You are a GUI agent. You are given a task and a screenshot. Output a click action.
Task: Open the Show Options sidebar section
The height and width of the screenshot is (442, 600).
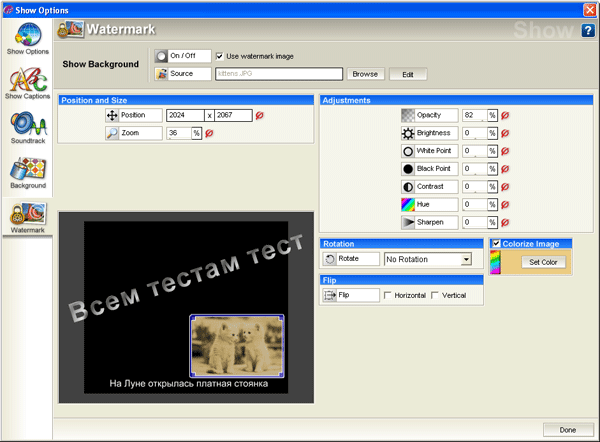(x=28, y=38)
